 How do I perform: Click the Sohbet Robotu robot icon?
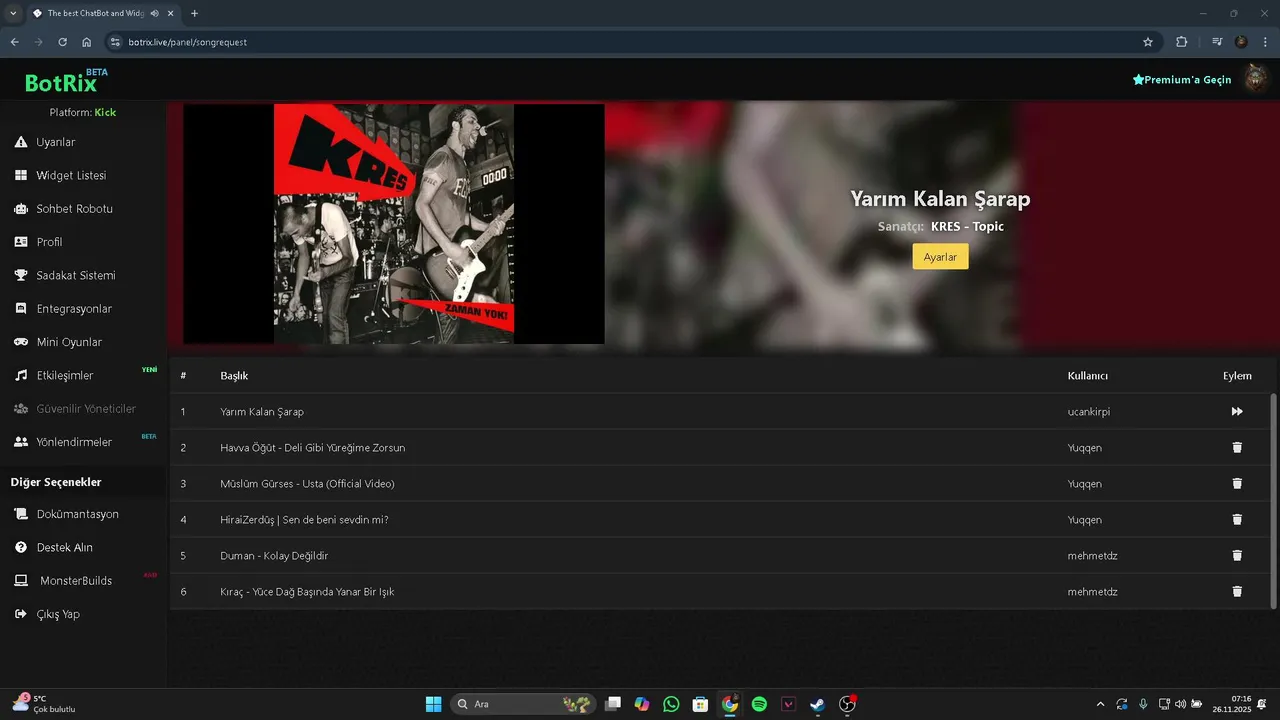pyautogui.click(x=20, y=209)
